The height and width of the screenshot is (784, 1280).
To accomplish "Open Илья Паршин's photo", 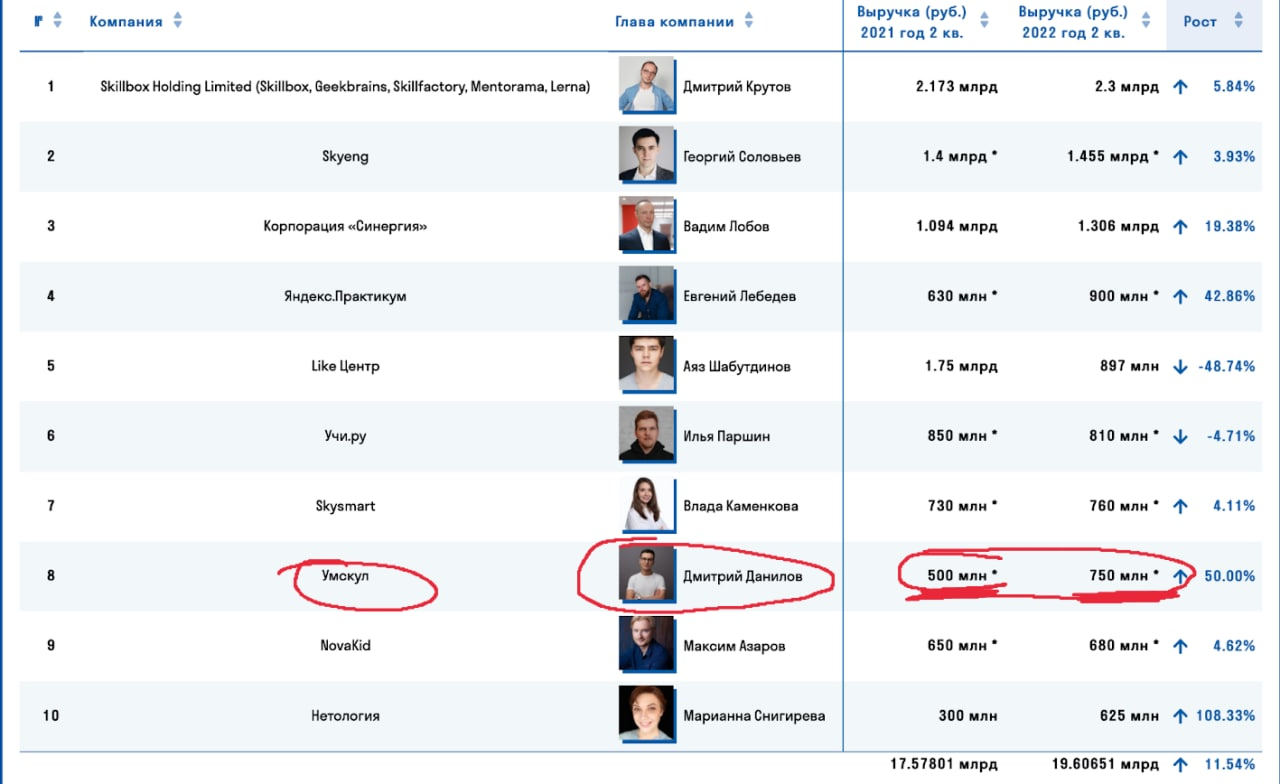I will point(646,434).
